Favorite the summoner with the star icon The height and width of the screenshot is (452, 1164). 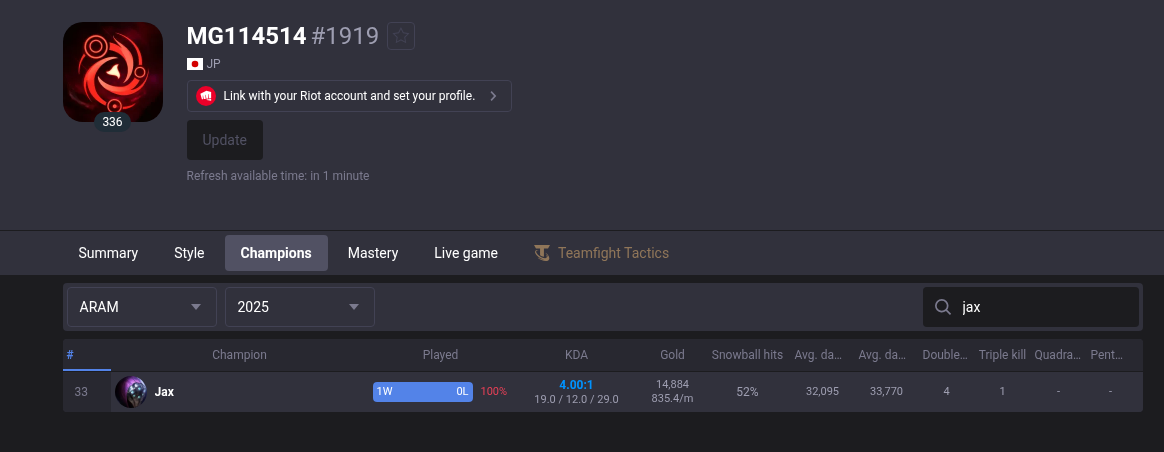pos(401,36)
